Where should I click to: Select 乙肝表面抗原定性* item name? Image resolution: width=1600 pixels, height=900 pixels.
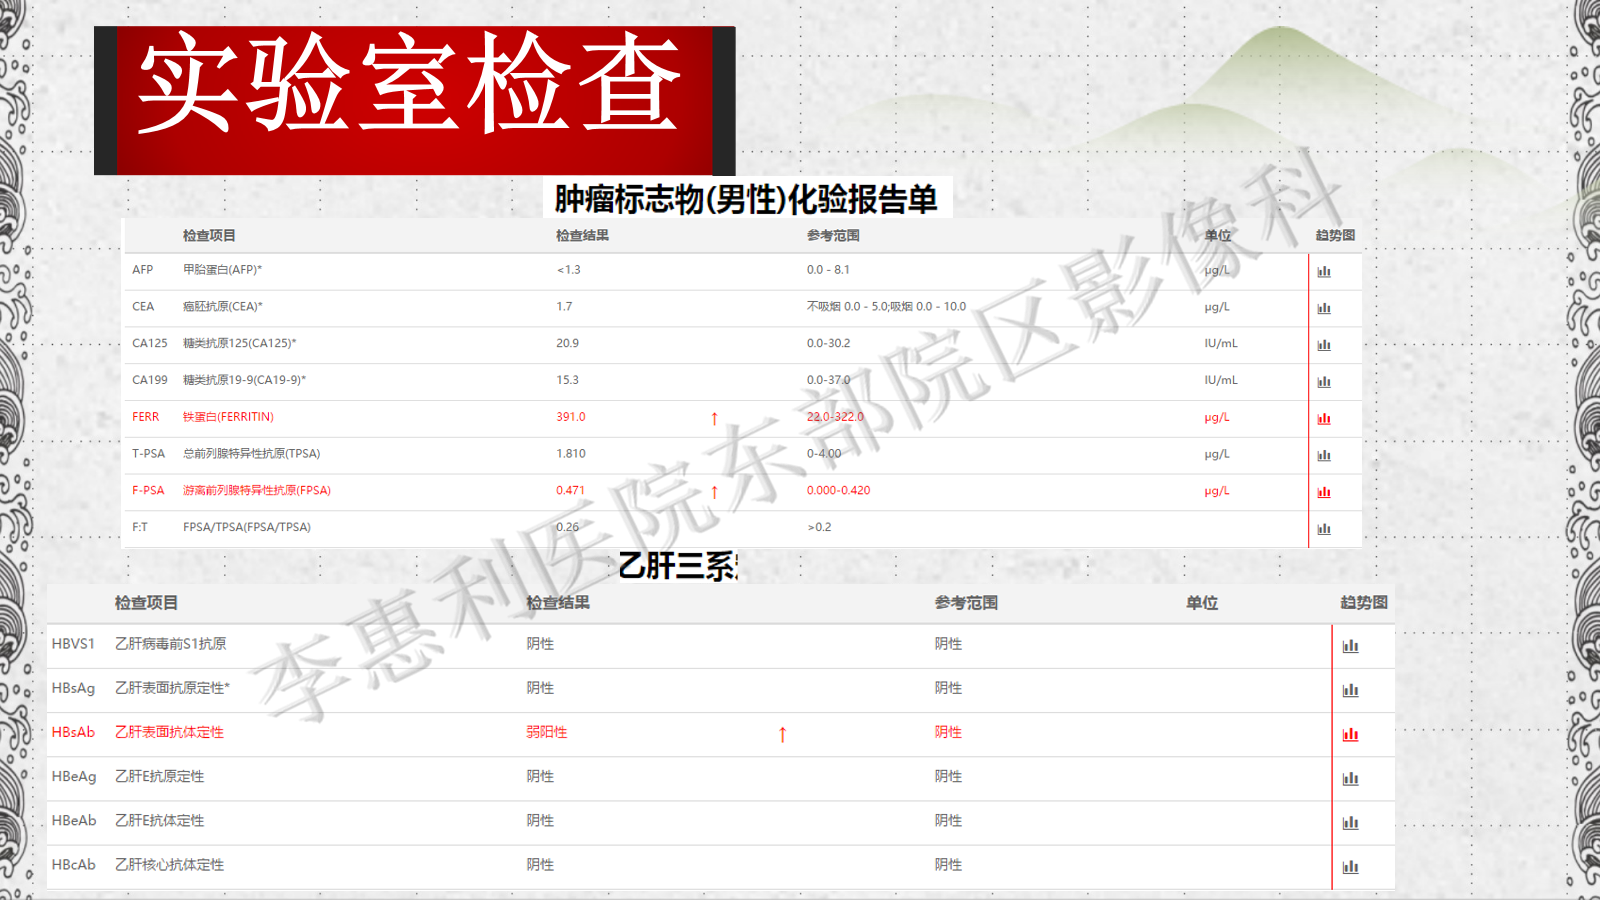(x=172, y=688)
